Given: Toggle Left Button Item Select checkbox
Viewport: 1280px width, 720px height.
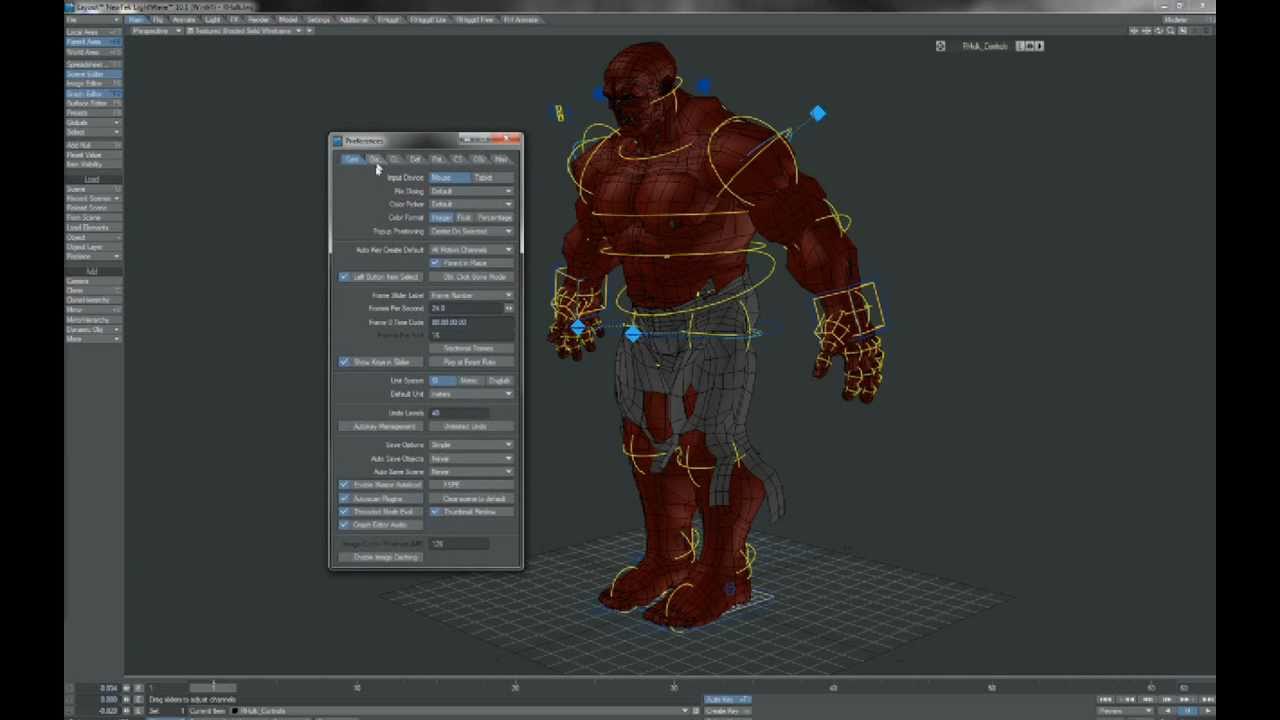Looking at the screenshot, I should [x=344, y=277].
